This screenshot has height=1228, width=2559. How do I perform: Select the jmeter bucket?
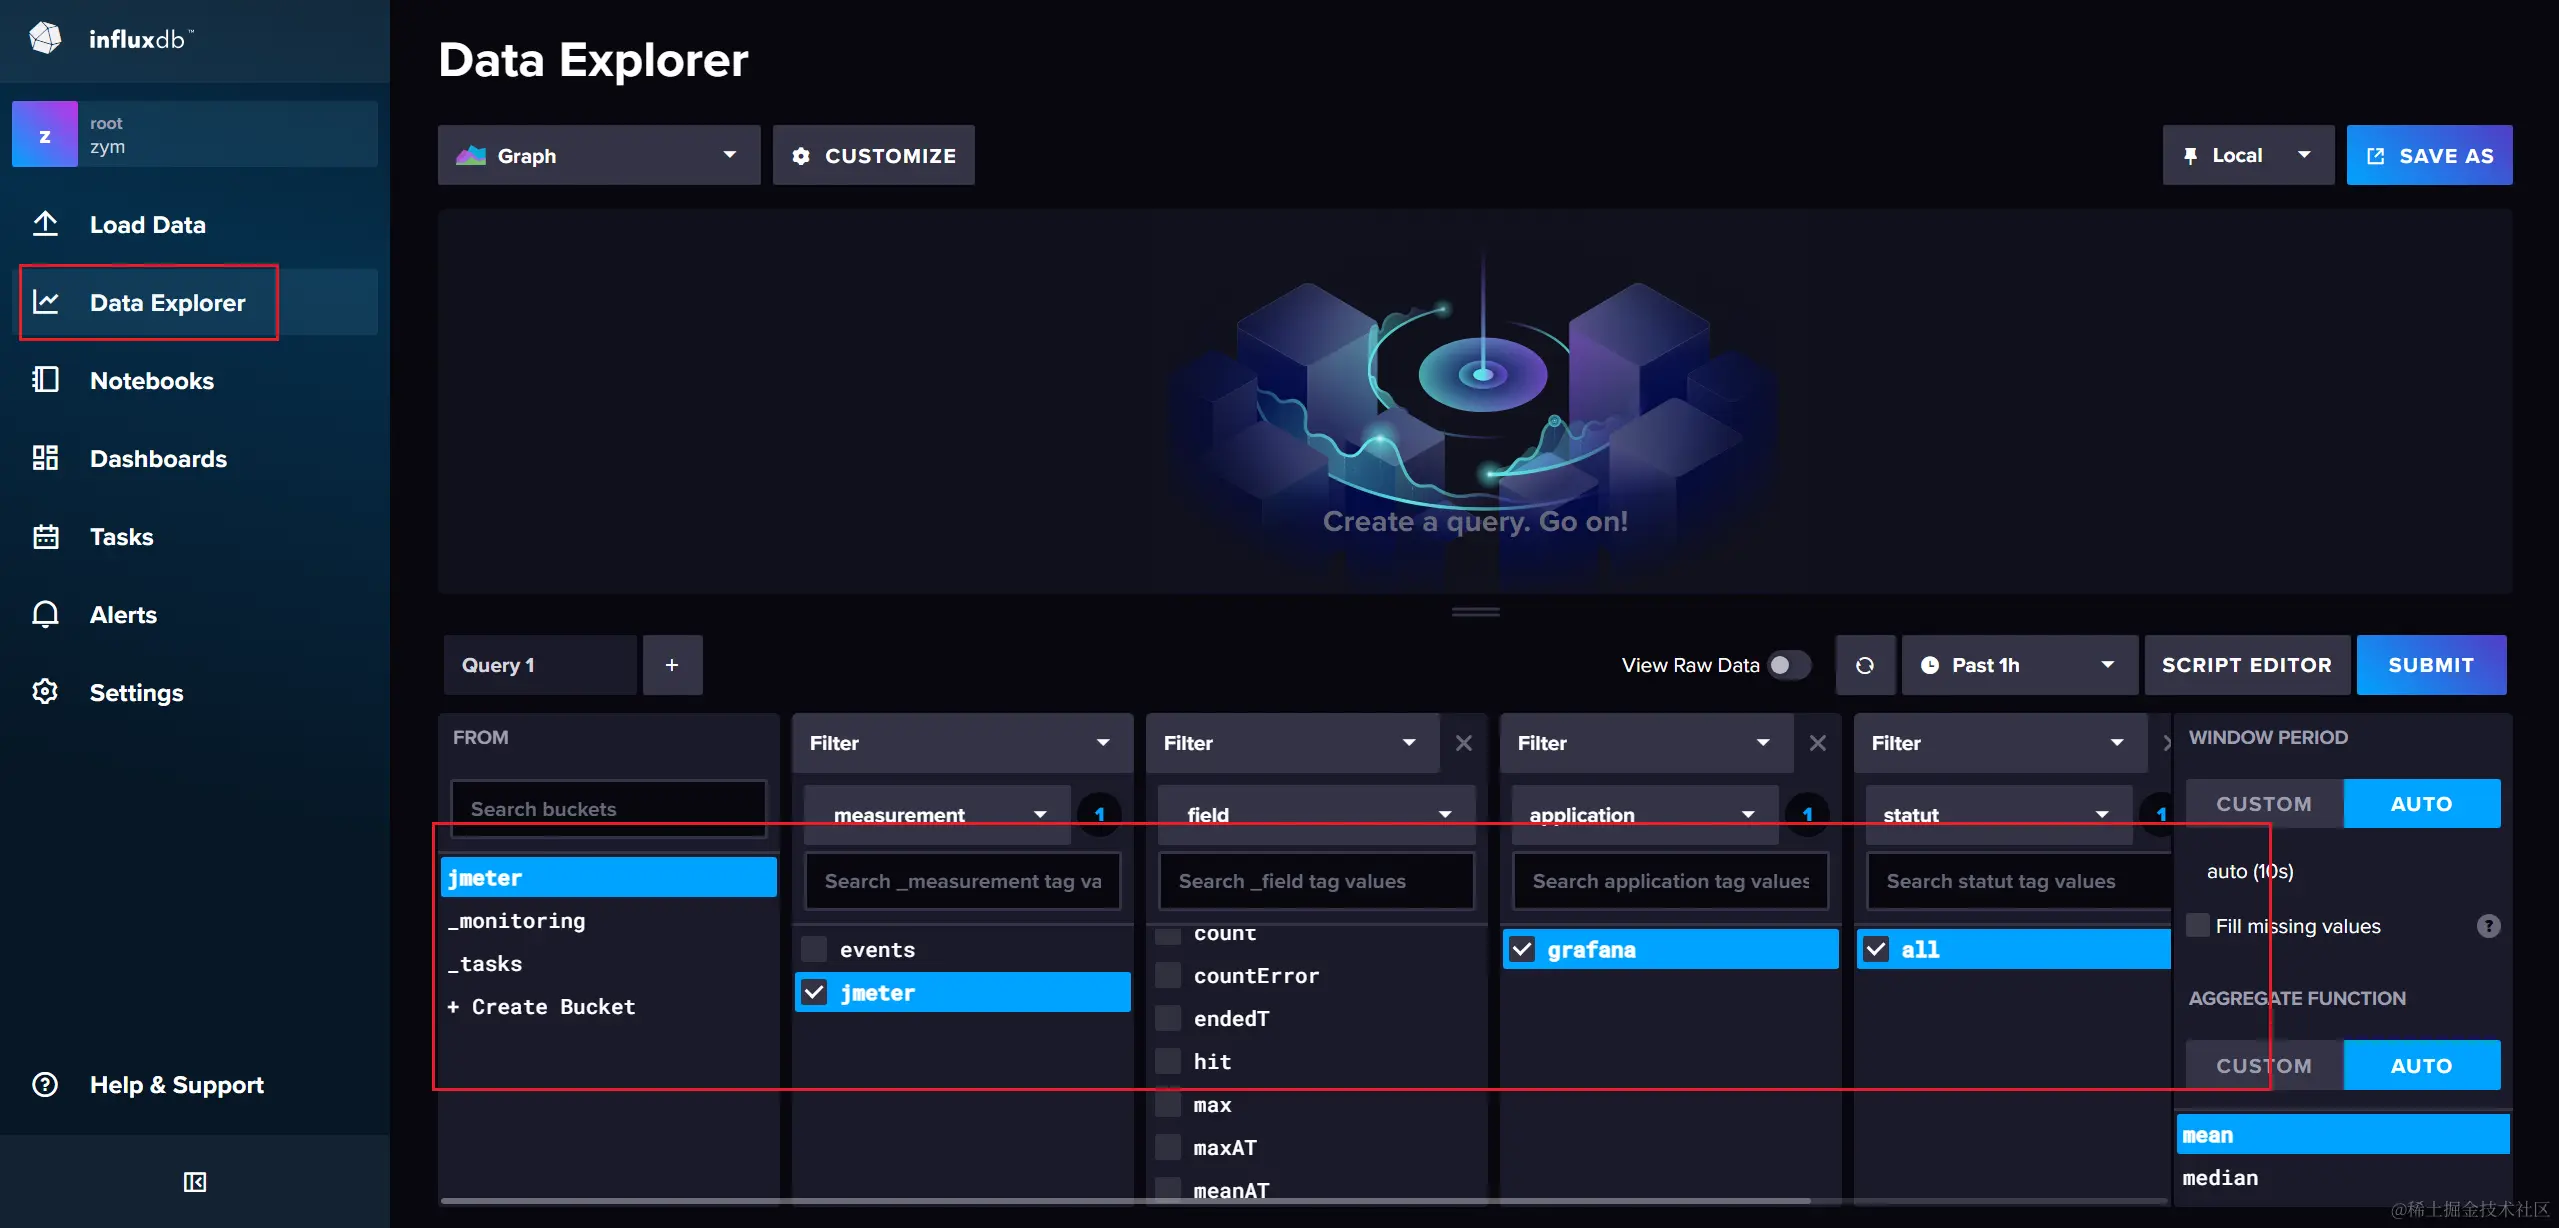coord(608,877)
